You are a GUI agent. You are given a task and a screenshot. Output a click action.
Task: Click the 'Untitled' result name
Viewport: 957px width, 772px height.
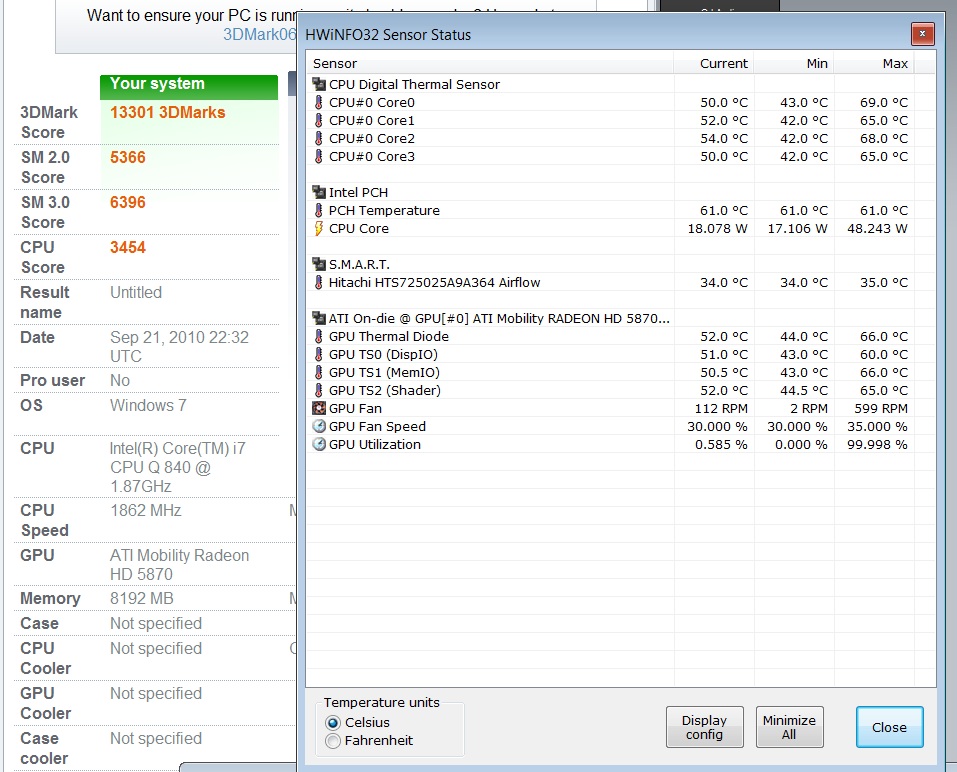click(136, 292)
